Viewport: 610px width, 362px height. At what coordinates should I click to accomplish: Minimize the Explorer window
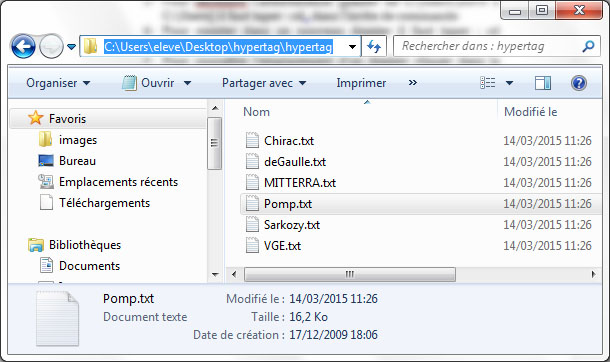coord(515,10)
